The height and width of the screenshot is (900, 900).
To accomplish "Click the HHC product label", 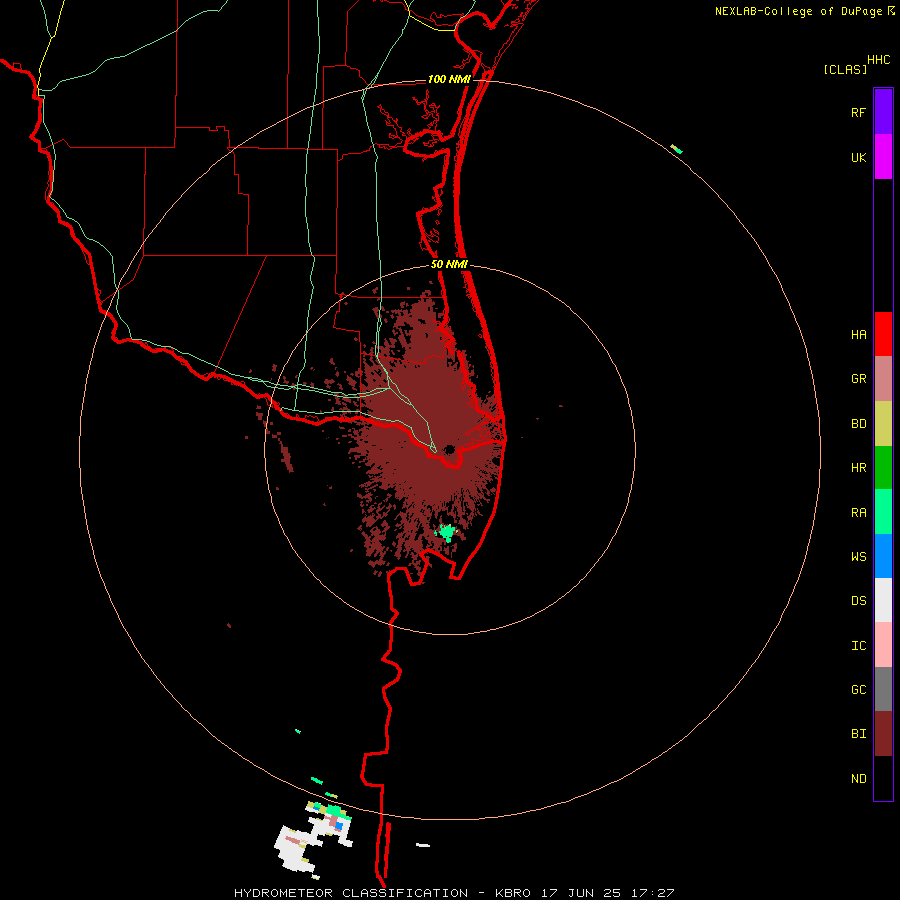I will point(878,60).
